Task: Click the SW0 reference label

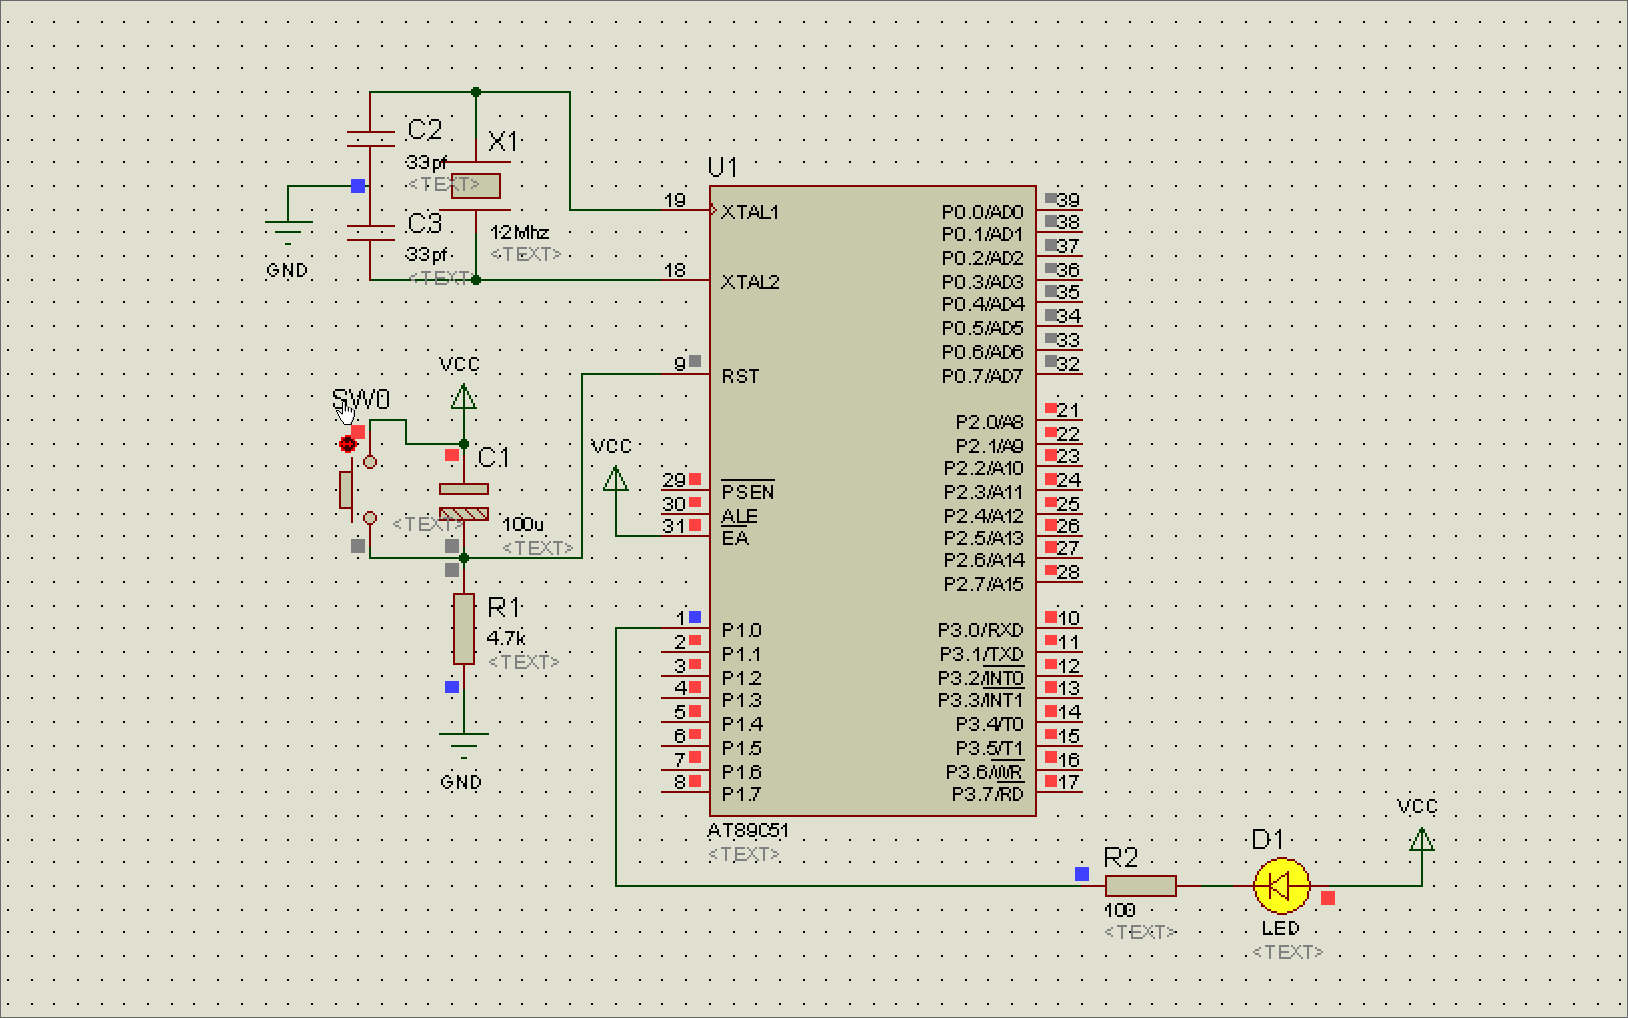Action: (x=361, y=400)
